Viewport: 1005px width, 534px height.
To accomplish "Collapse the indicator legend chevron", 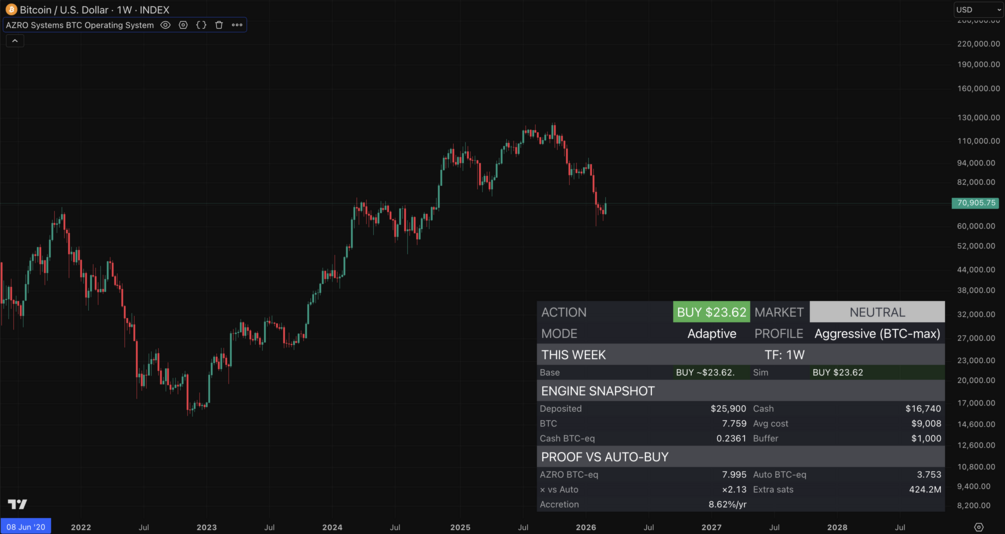I will click(x=15, y=41).
